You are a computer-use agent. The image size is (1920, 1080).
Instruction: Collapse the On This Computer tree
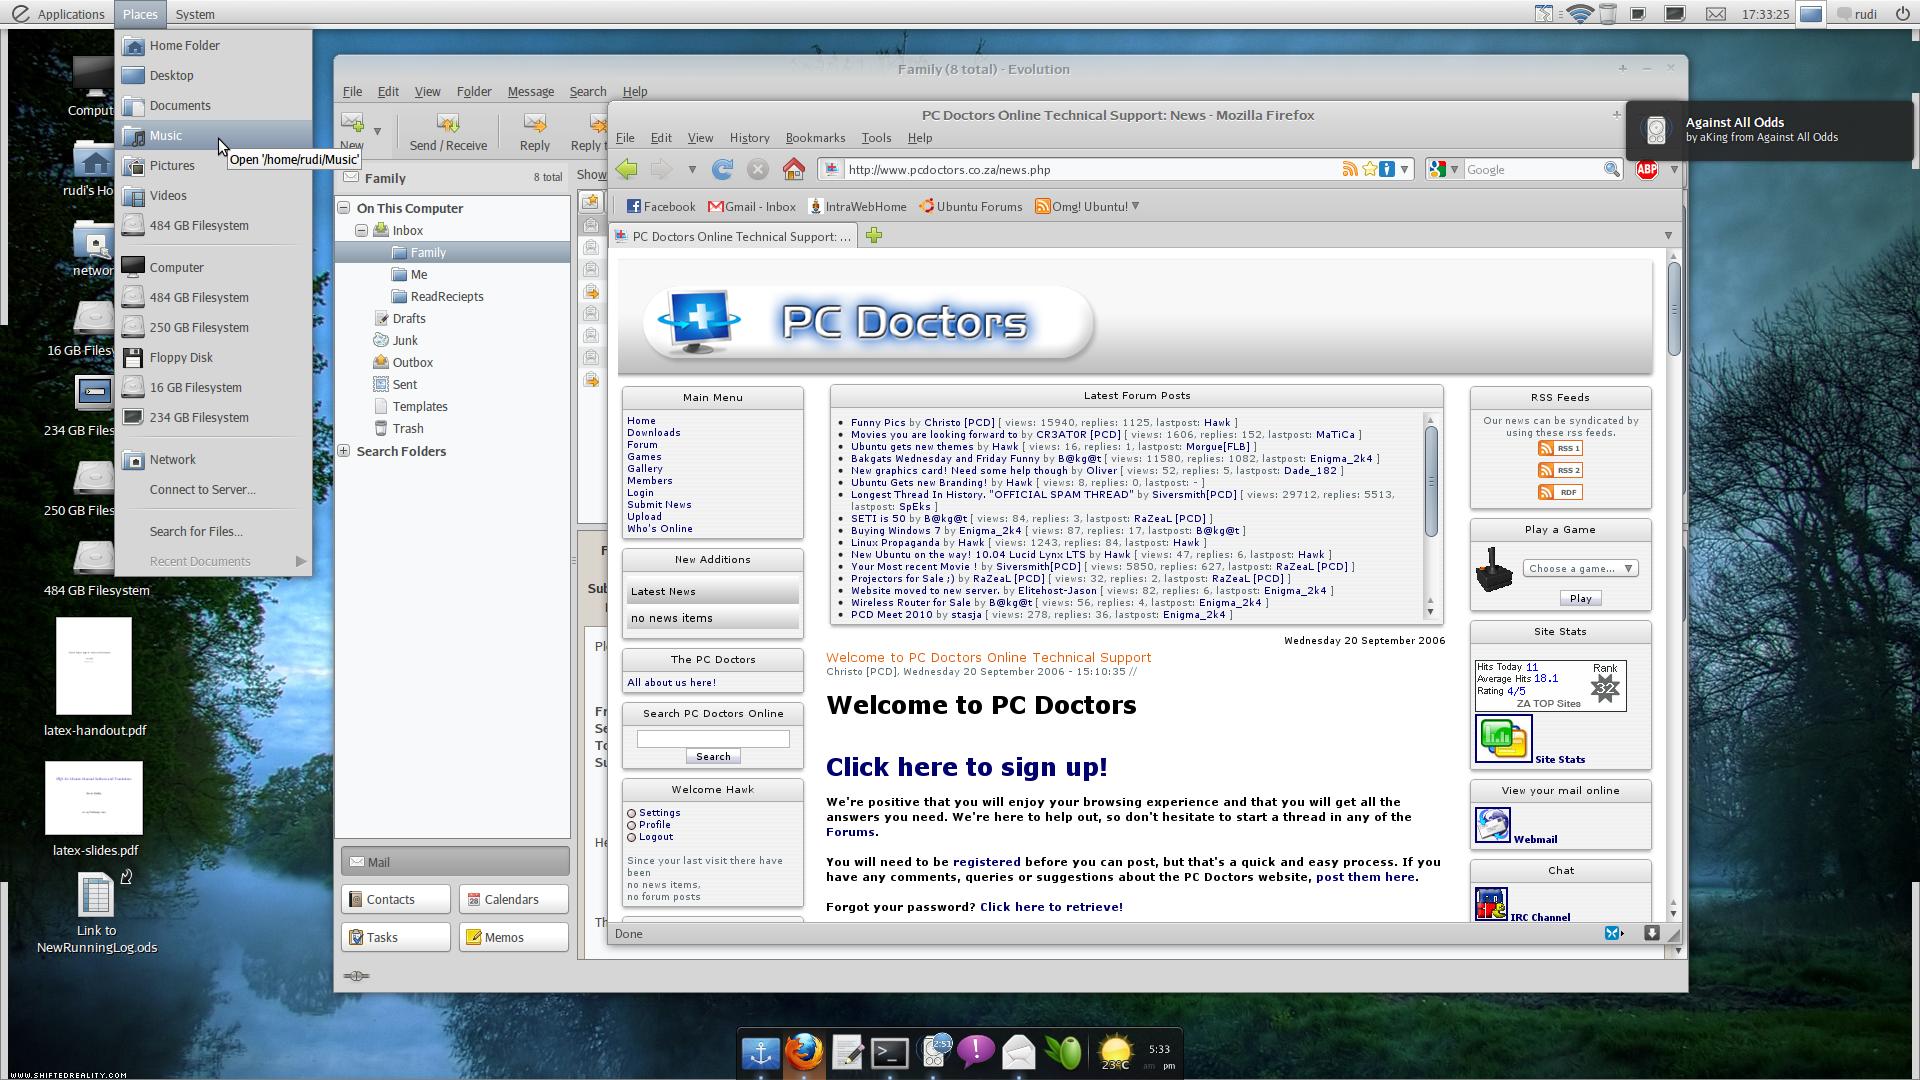point(344,208)
